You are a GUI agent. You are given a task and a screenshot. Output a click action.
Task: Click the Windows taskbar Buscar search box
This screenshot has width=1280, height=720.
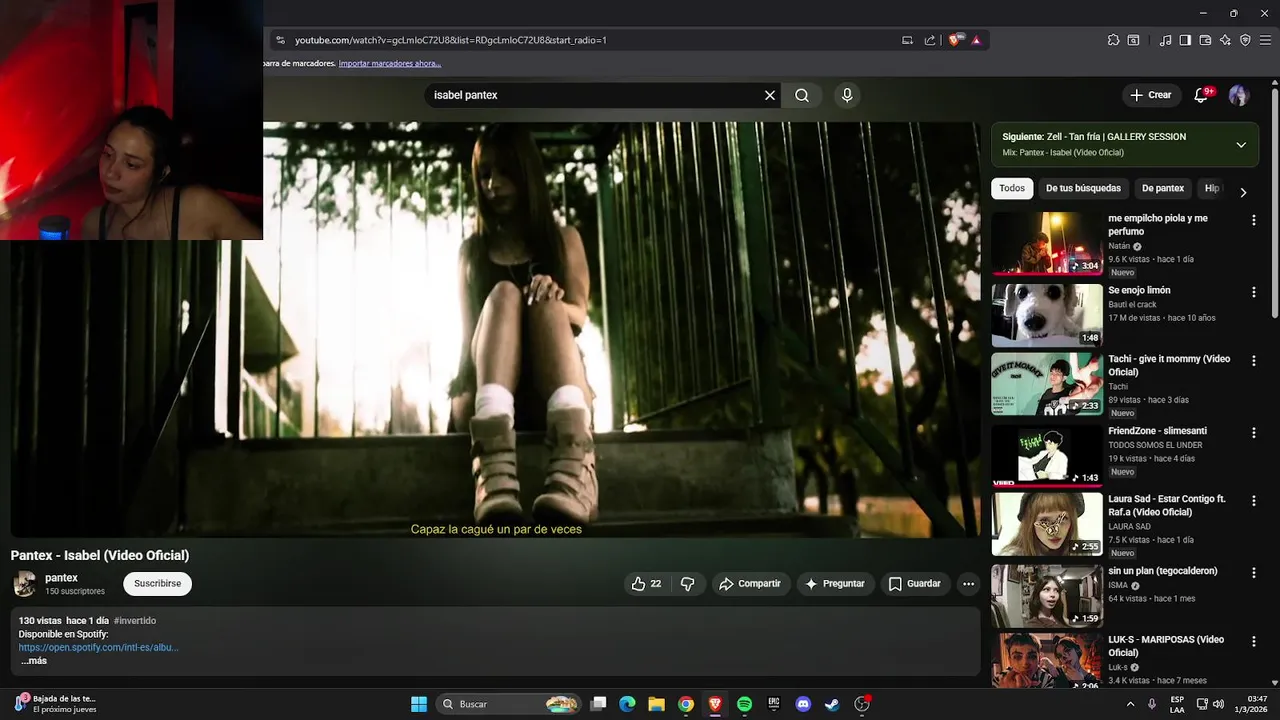pos(510,704)
